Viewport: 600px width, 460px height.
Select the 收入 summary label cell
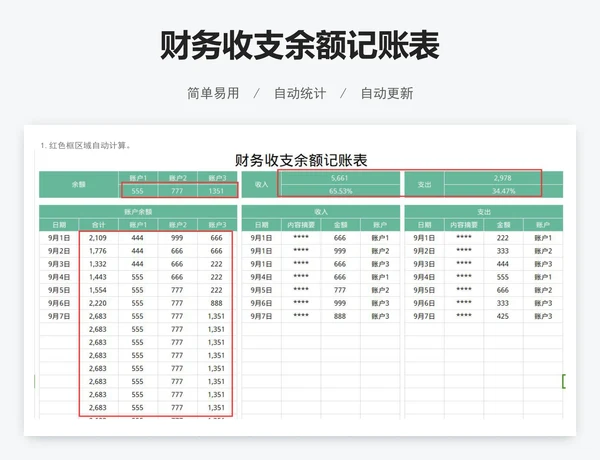coord(261,184)
